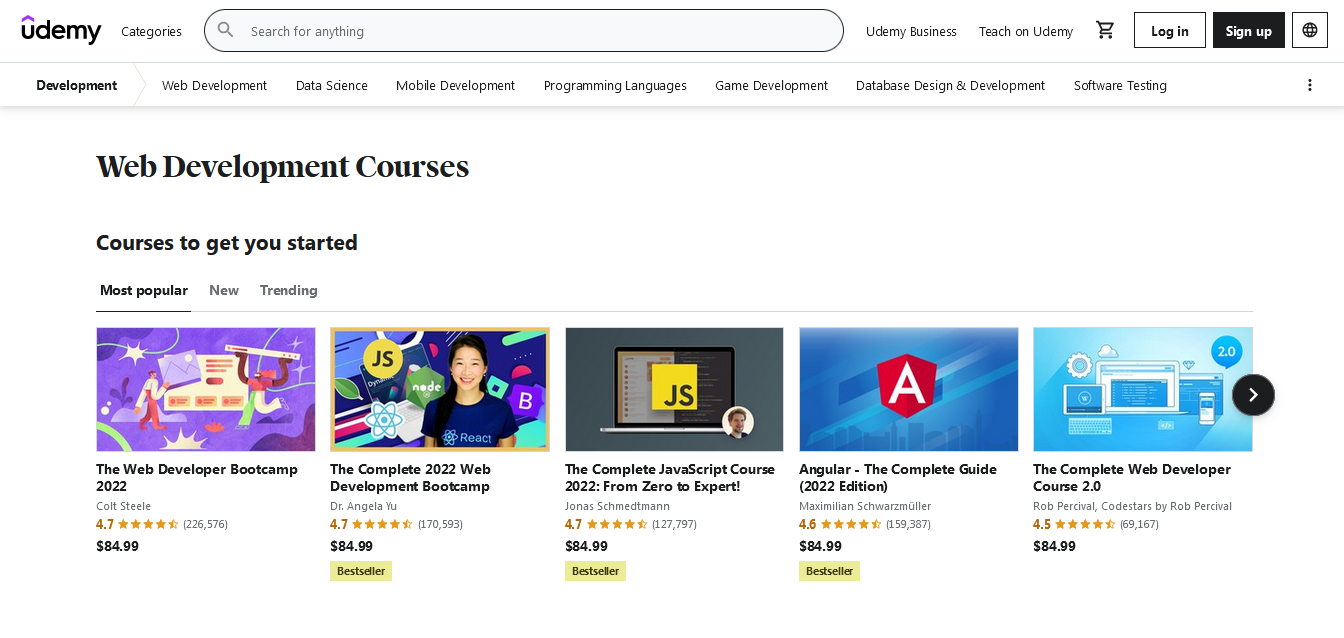Click the Sign up button

point(1249,30)
